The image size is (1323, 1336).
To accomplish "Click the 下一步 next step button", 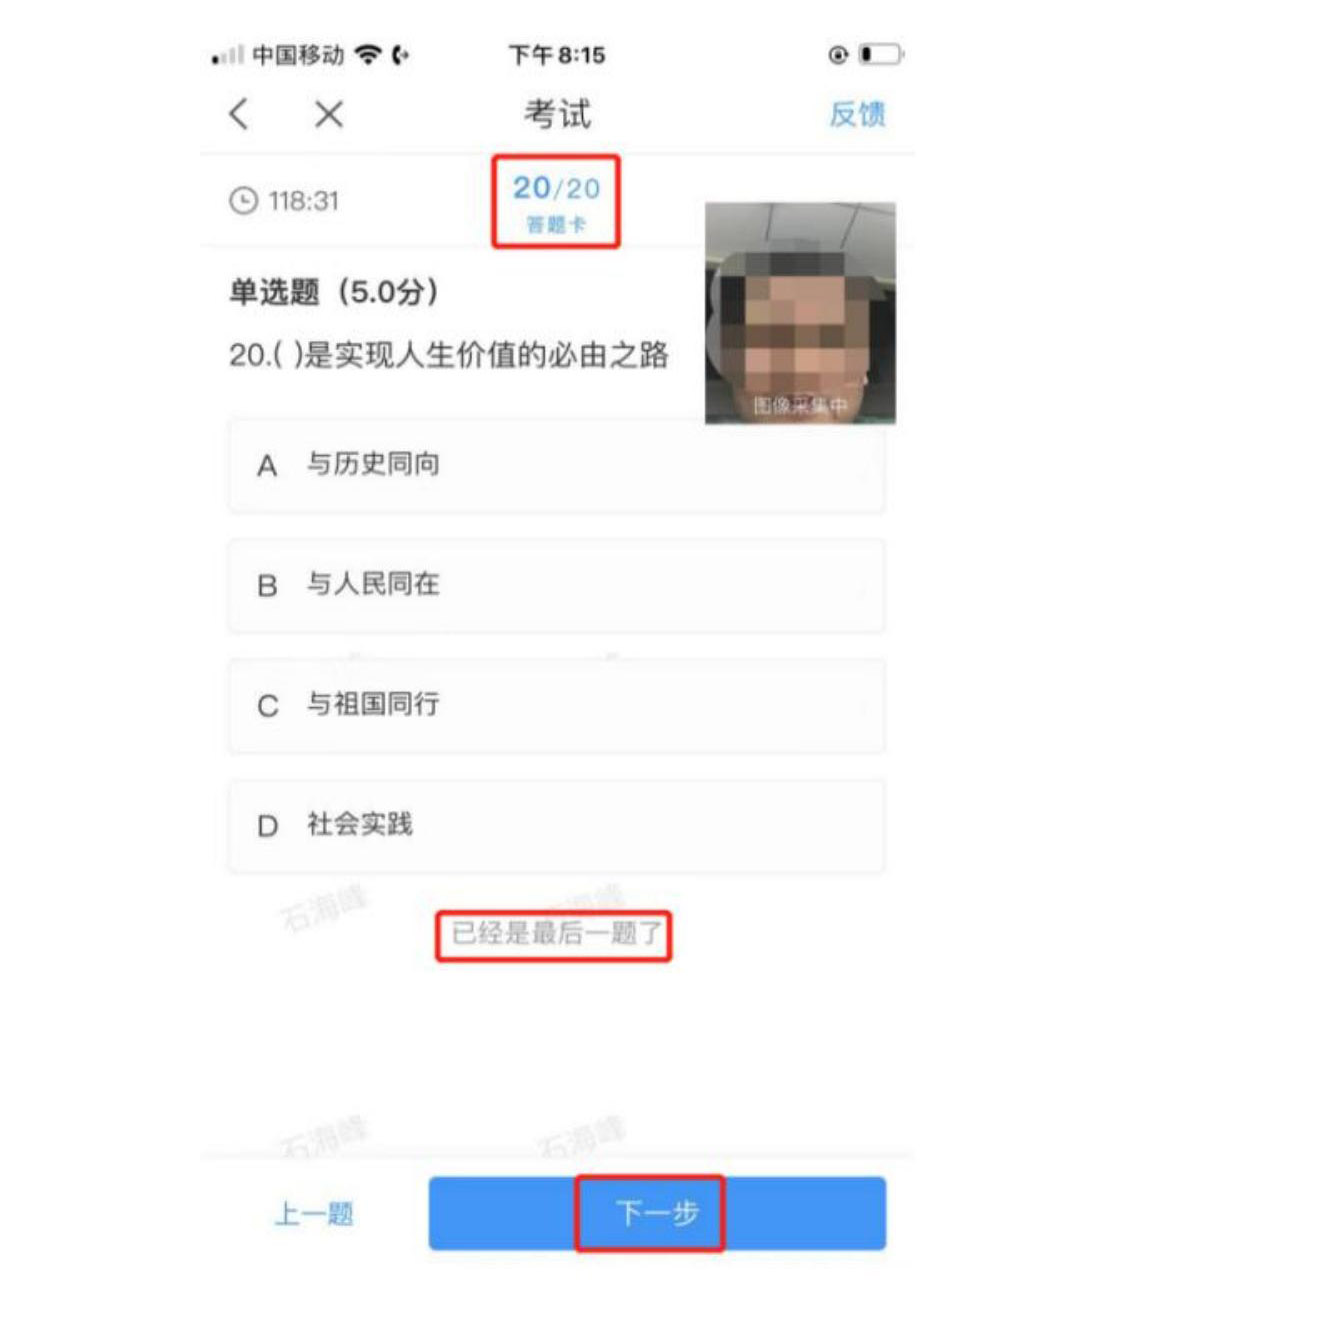I will (657, 1213).
